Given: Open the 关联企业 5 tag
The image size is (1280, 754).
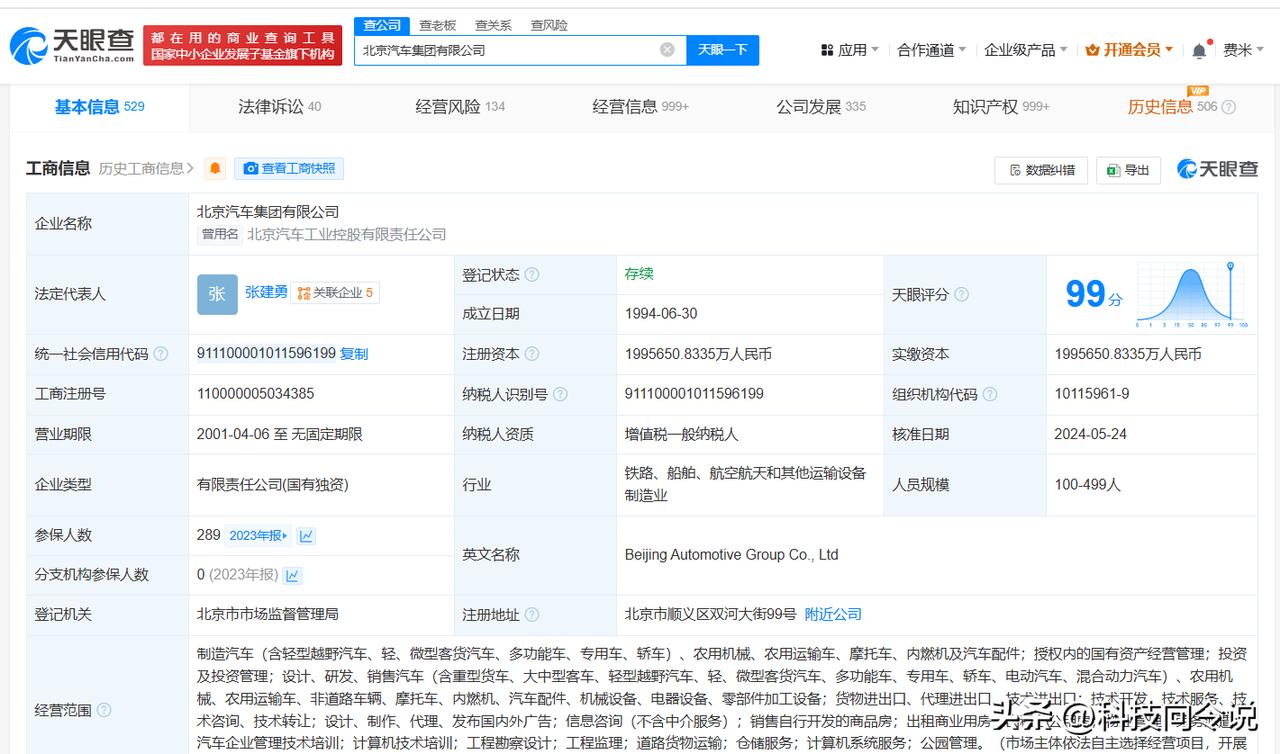Looking at the screenshot, I should click(335, 293).
